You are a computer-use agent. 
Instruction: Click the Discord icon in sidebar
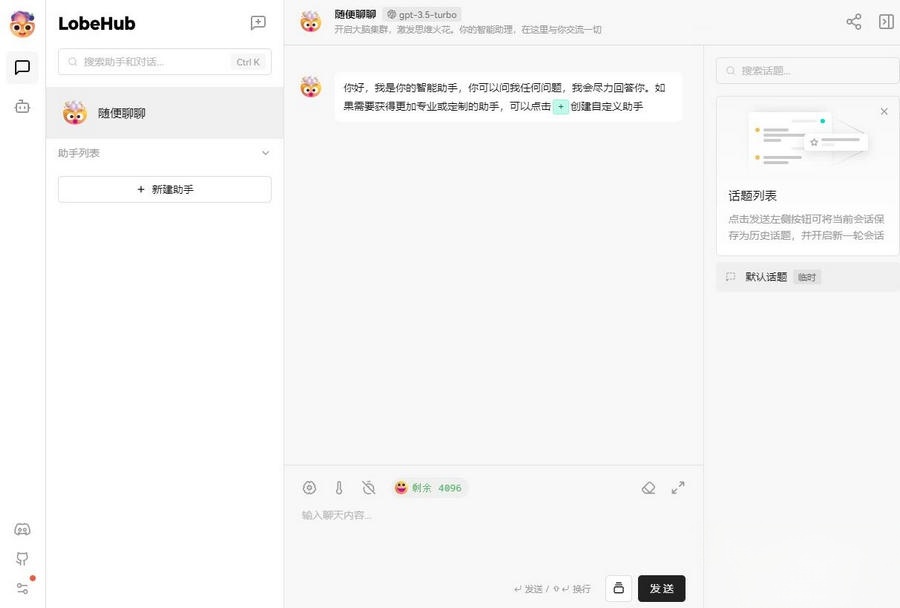tap(22, 529)
